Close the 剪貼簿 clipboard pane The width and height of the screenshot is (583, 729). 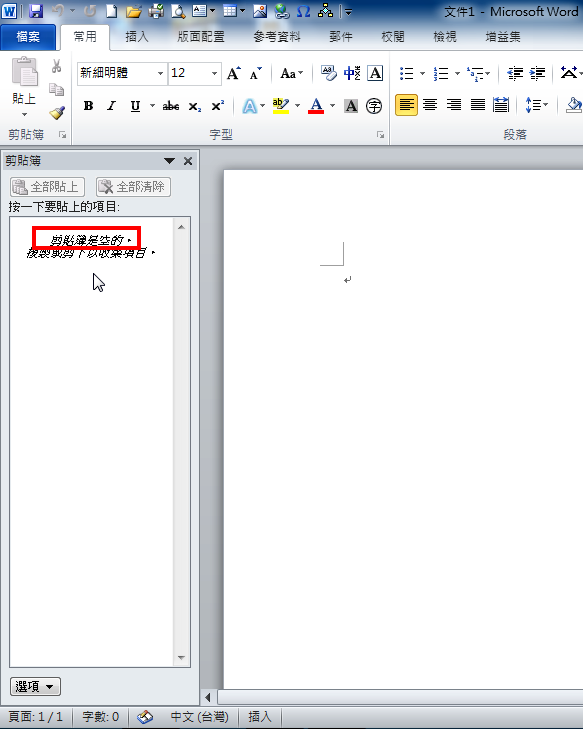[188, 161]
